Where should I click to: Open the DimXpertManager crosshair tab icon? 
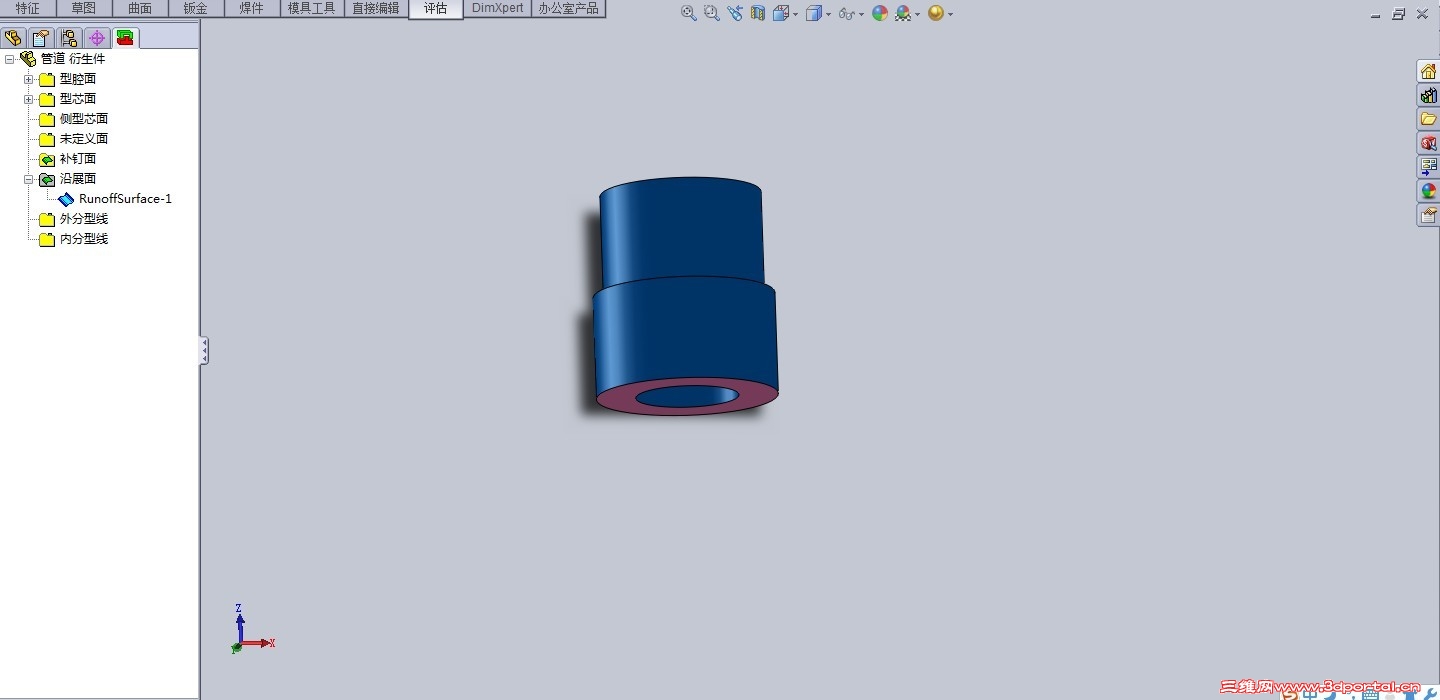pyautogui.click(x=97, y=38)
